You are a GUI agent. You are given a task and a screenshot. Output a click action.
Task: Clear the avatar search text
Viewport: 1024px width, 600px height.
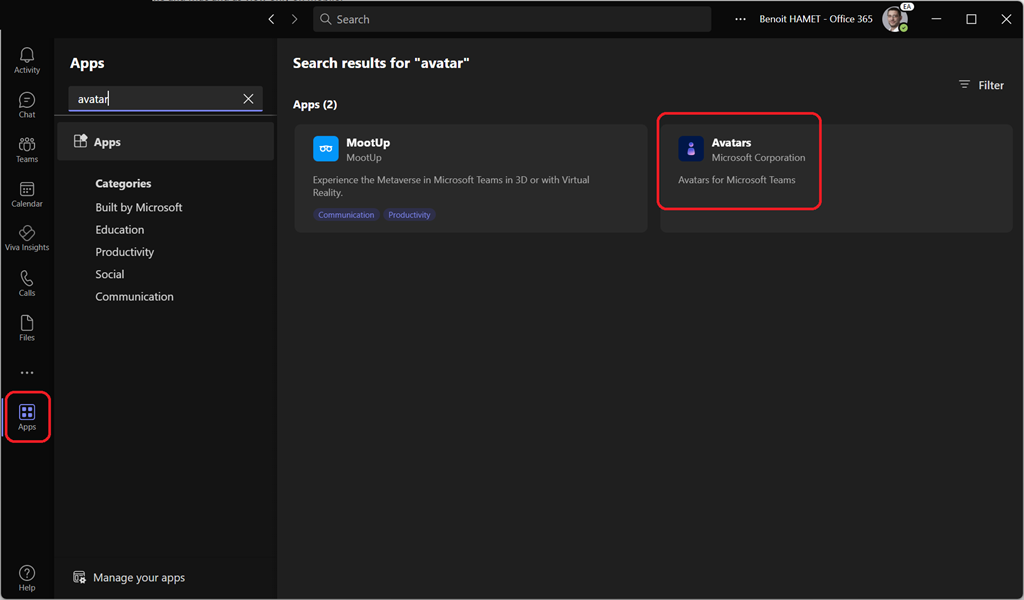248,99
